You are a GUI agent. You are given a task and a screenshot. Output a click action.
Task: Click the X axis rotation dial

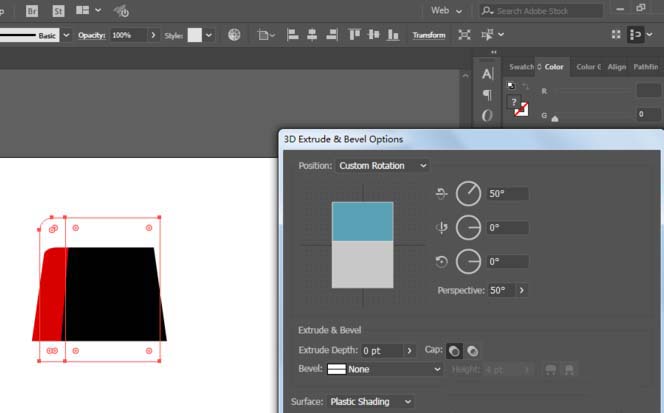(468, 194)
